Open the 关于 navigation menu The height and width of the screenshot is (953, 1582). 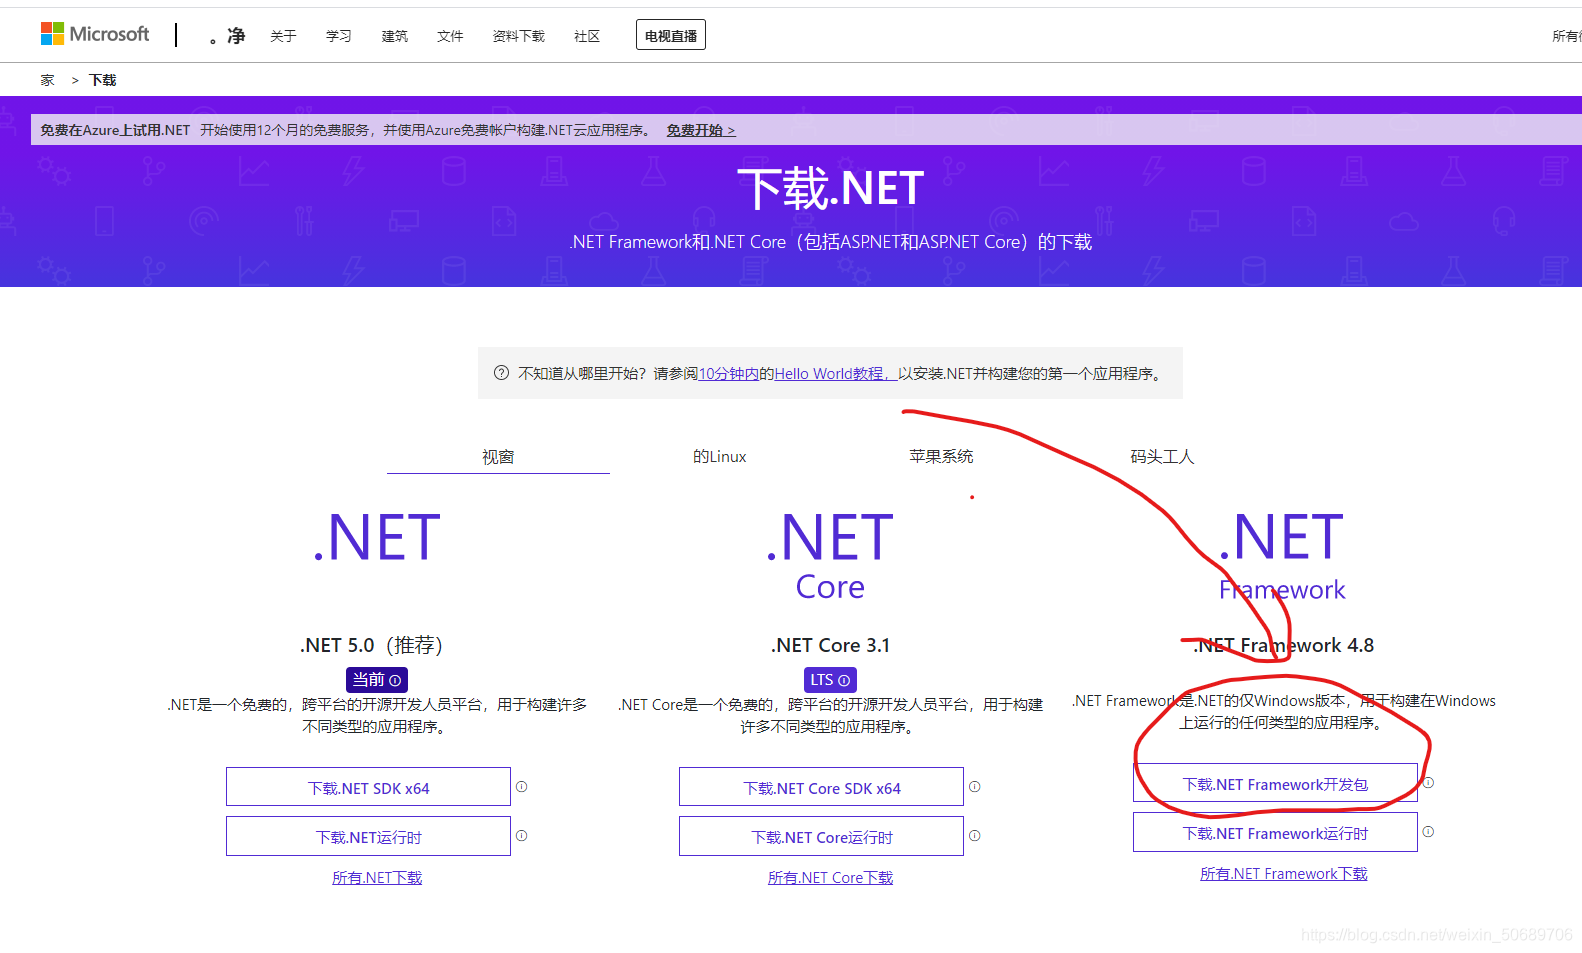coord(283,36)
